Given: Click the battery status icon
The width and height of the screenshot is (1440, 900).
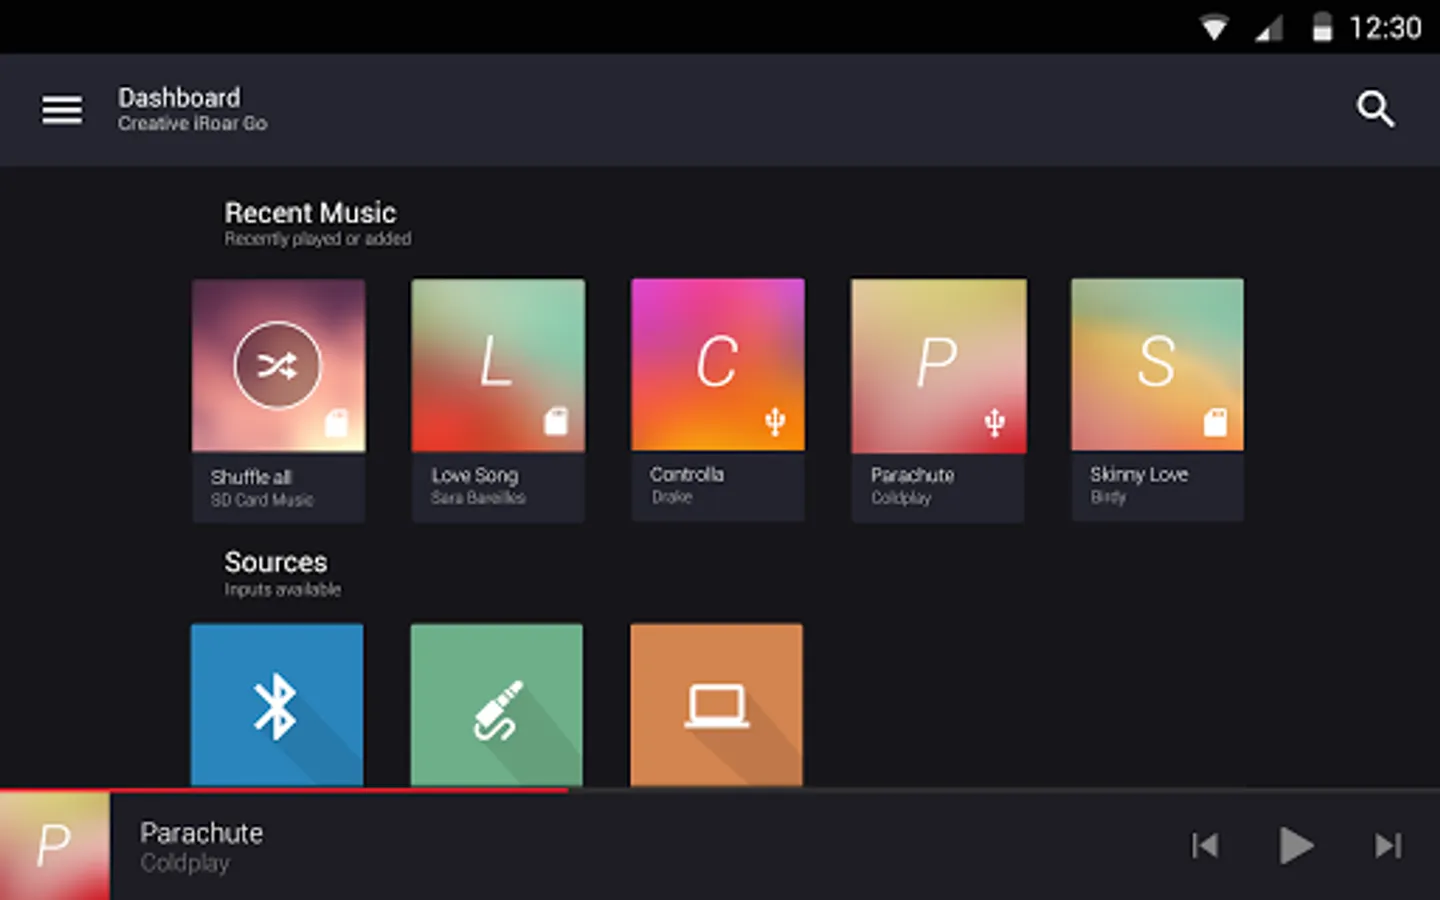Looking at the screenshot, I should (1322, 28).
